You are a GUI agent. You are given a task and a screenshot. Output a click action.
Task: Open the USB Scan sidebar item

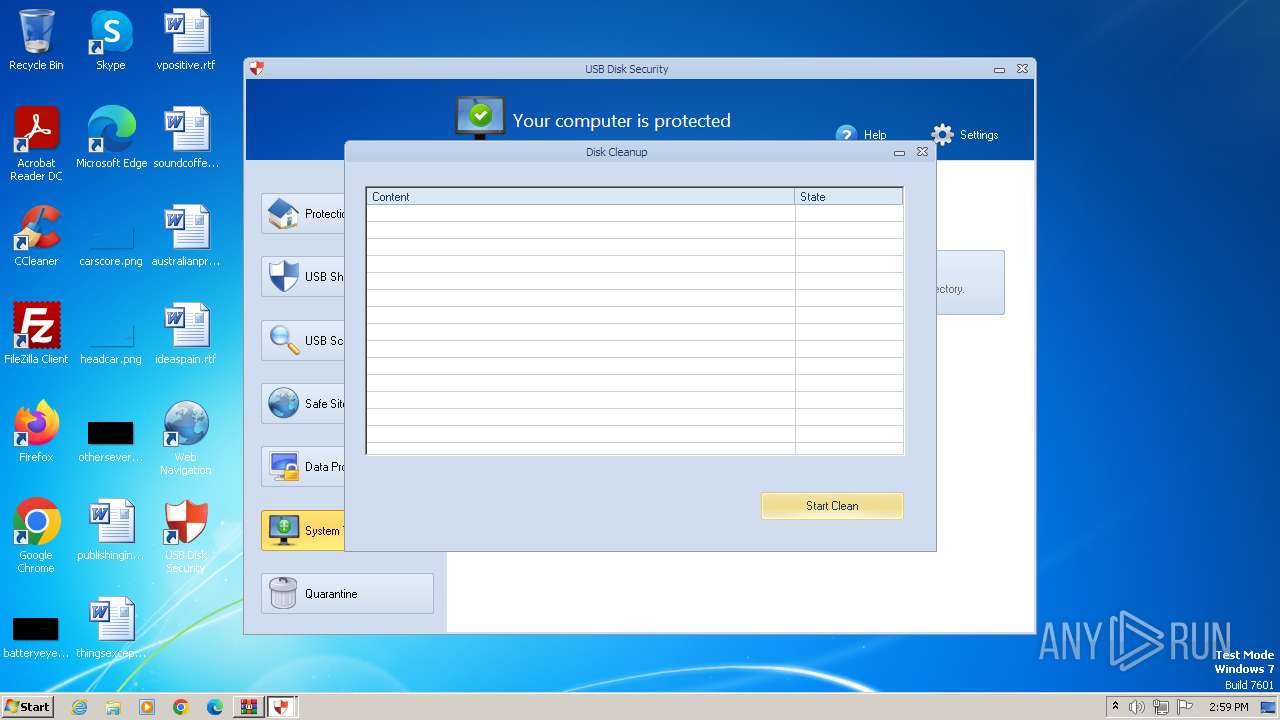click(x=303, y=340)
